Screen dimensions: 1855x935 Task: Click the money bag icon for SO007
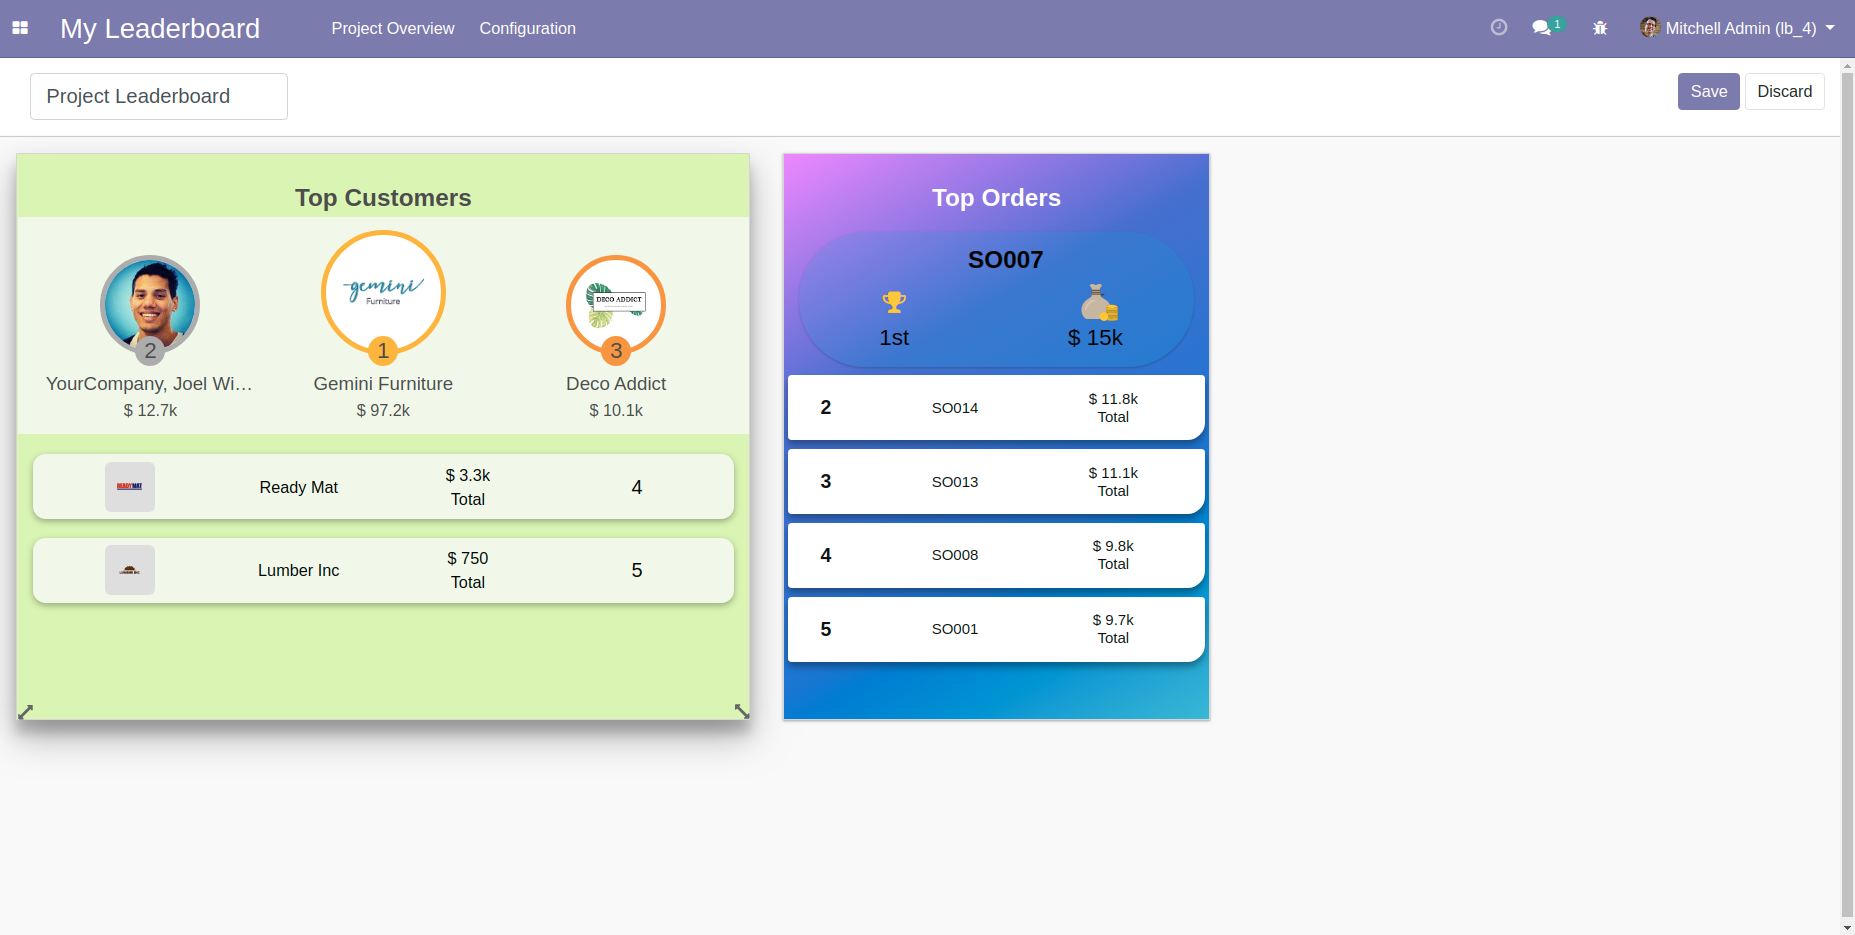pyautogui.click(x=1098, y=302)
